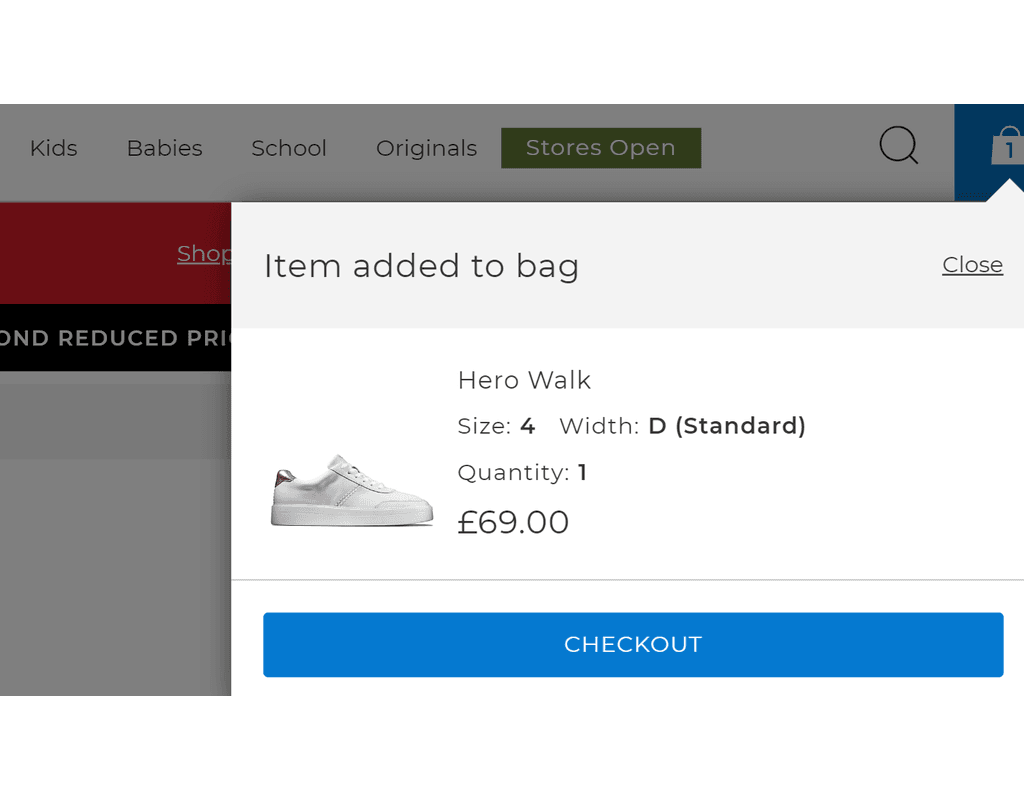Click the Size 4 label

point(496,426)
